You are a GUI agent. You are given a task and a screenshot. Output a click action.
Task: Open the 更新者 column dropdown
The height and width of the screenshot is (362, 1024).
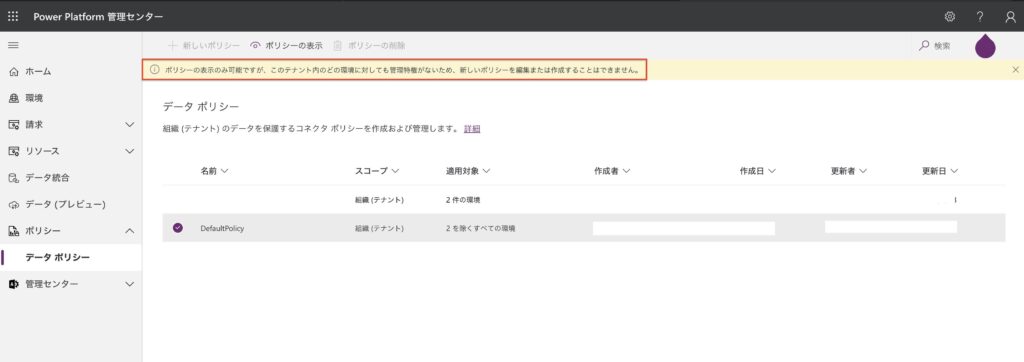pos(863,171)
